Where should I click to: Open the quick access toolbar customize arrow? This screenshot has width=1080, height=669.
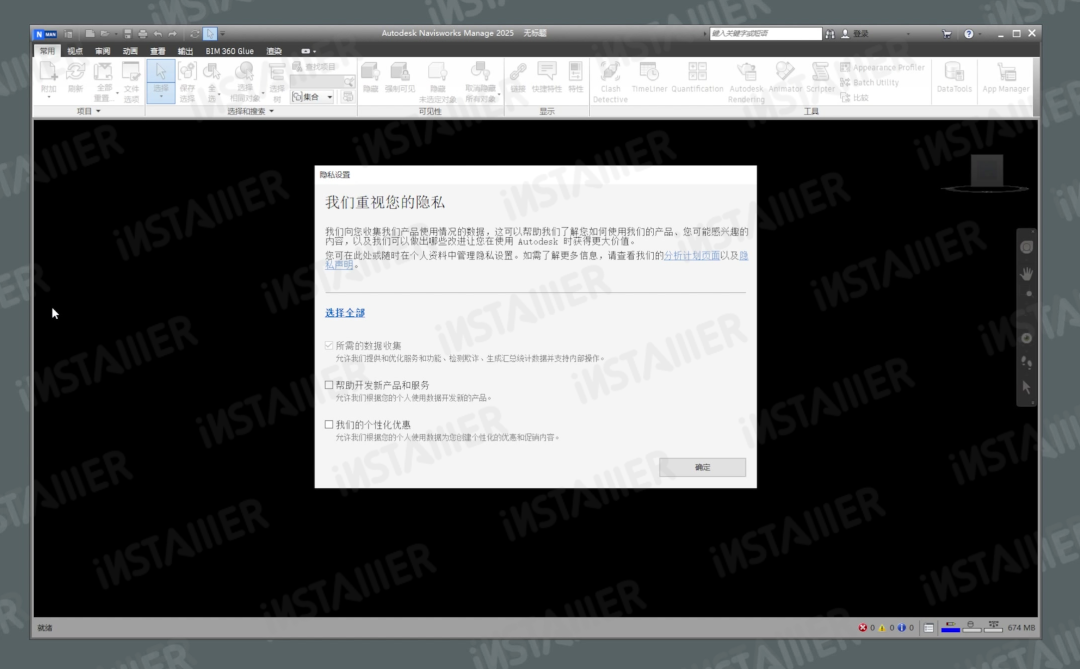coord(222,33)
